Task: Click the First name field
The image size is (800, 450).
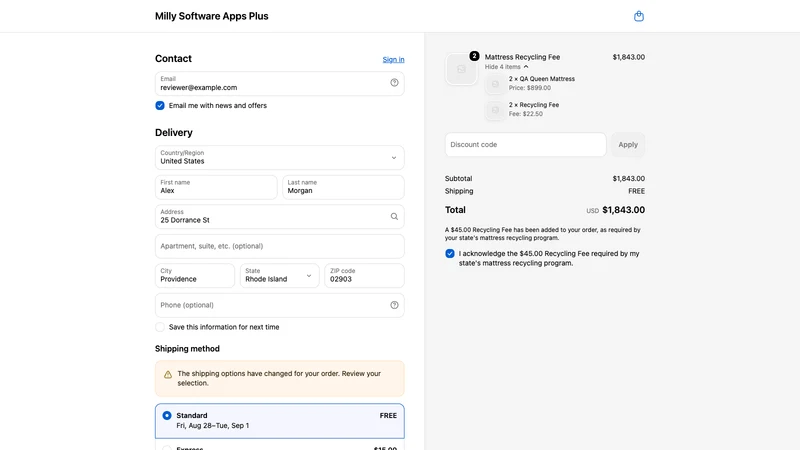Action: [216, 187]
